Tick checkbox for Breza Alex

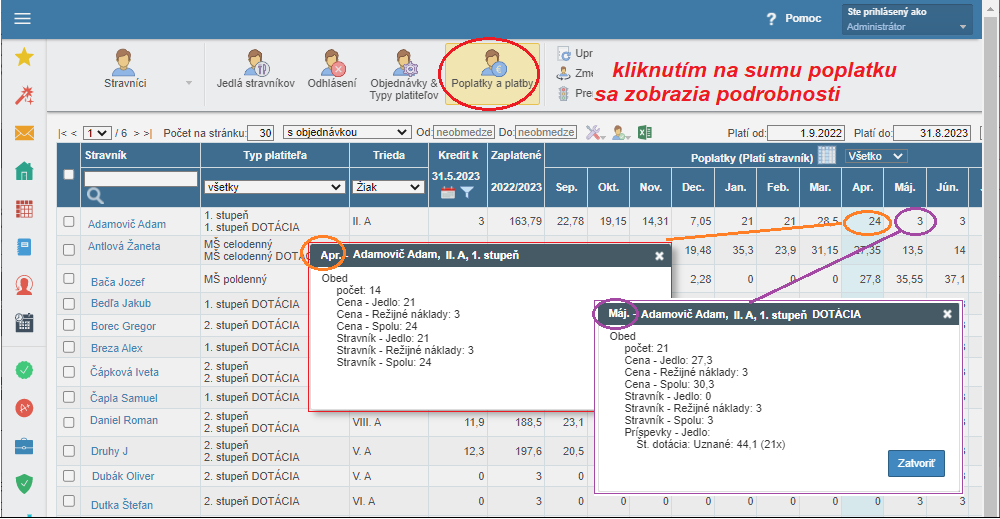[69, 347]
